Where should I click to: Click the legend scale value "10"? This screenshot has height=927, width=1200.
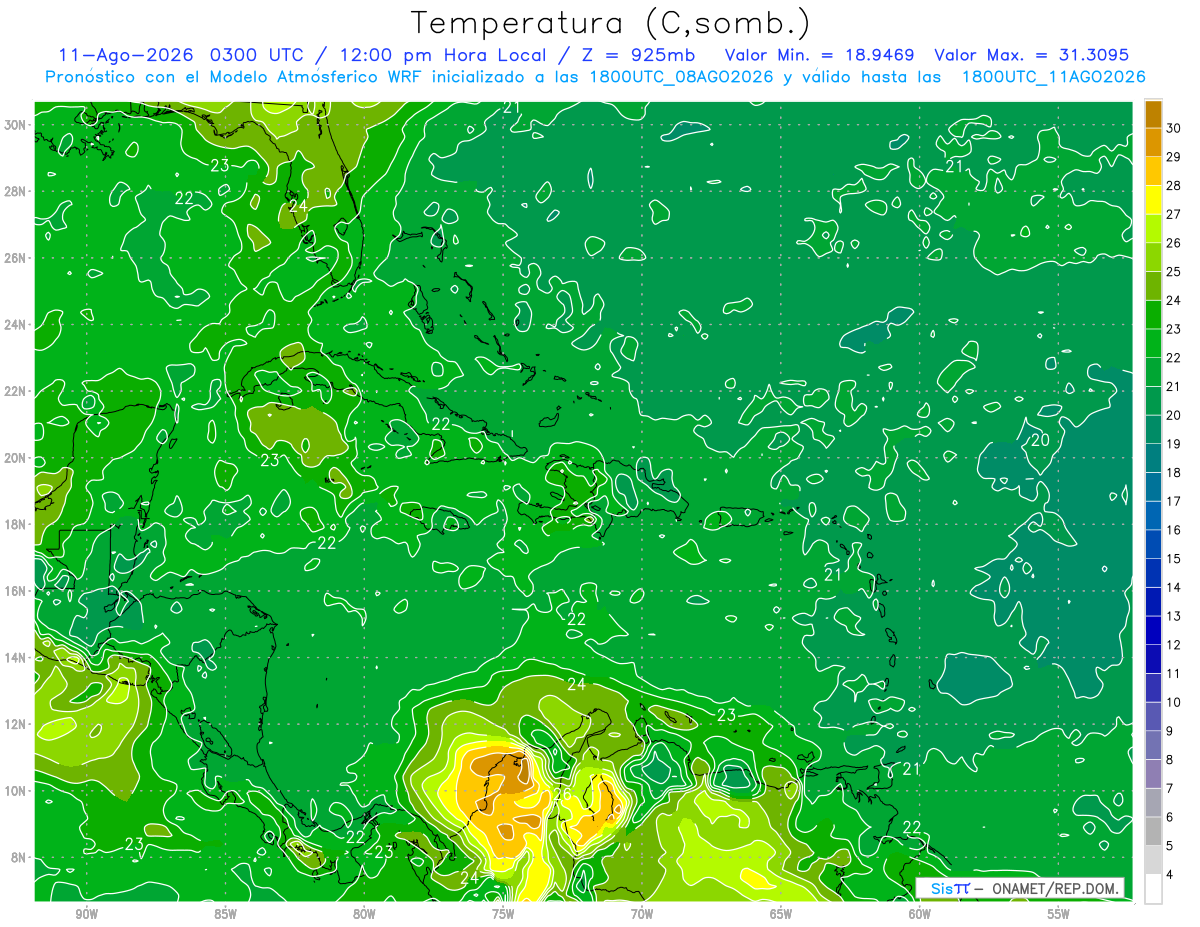tap(1174, 703)
